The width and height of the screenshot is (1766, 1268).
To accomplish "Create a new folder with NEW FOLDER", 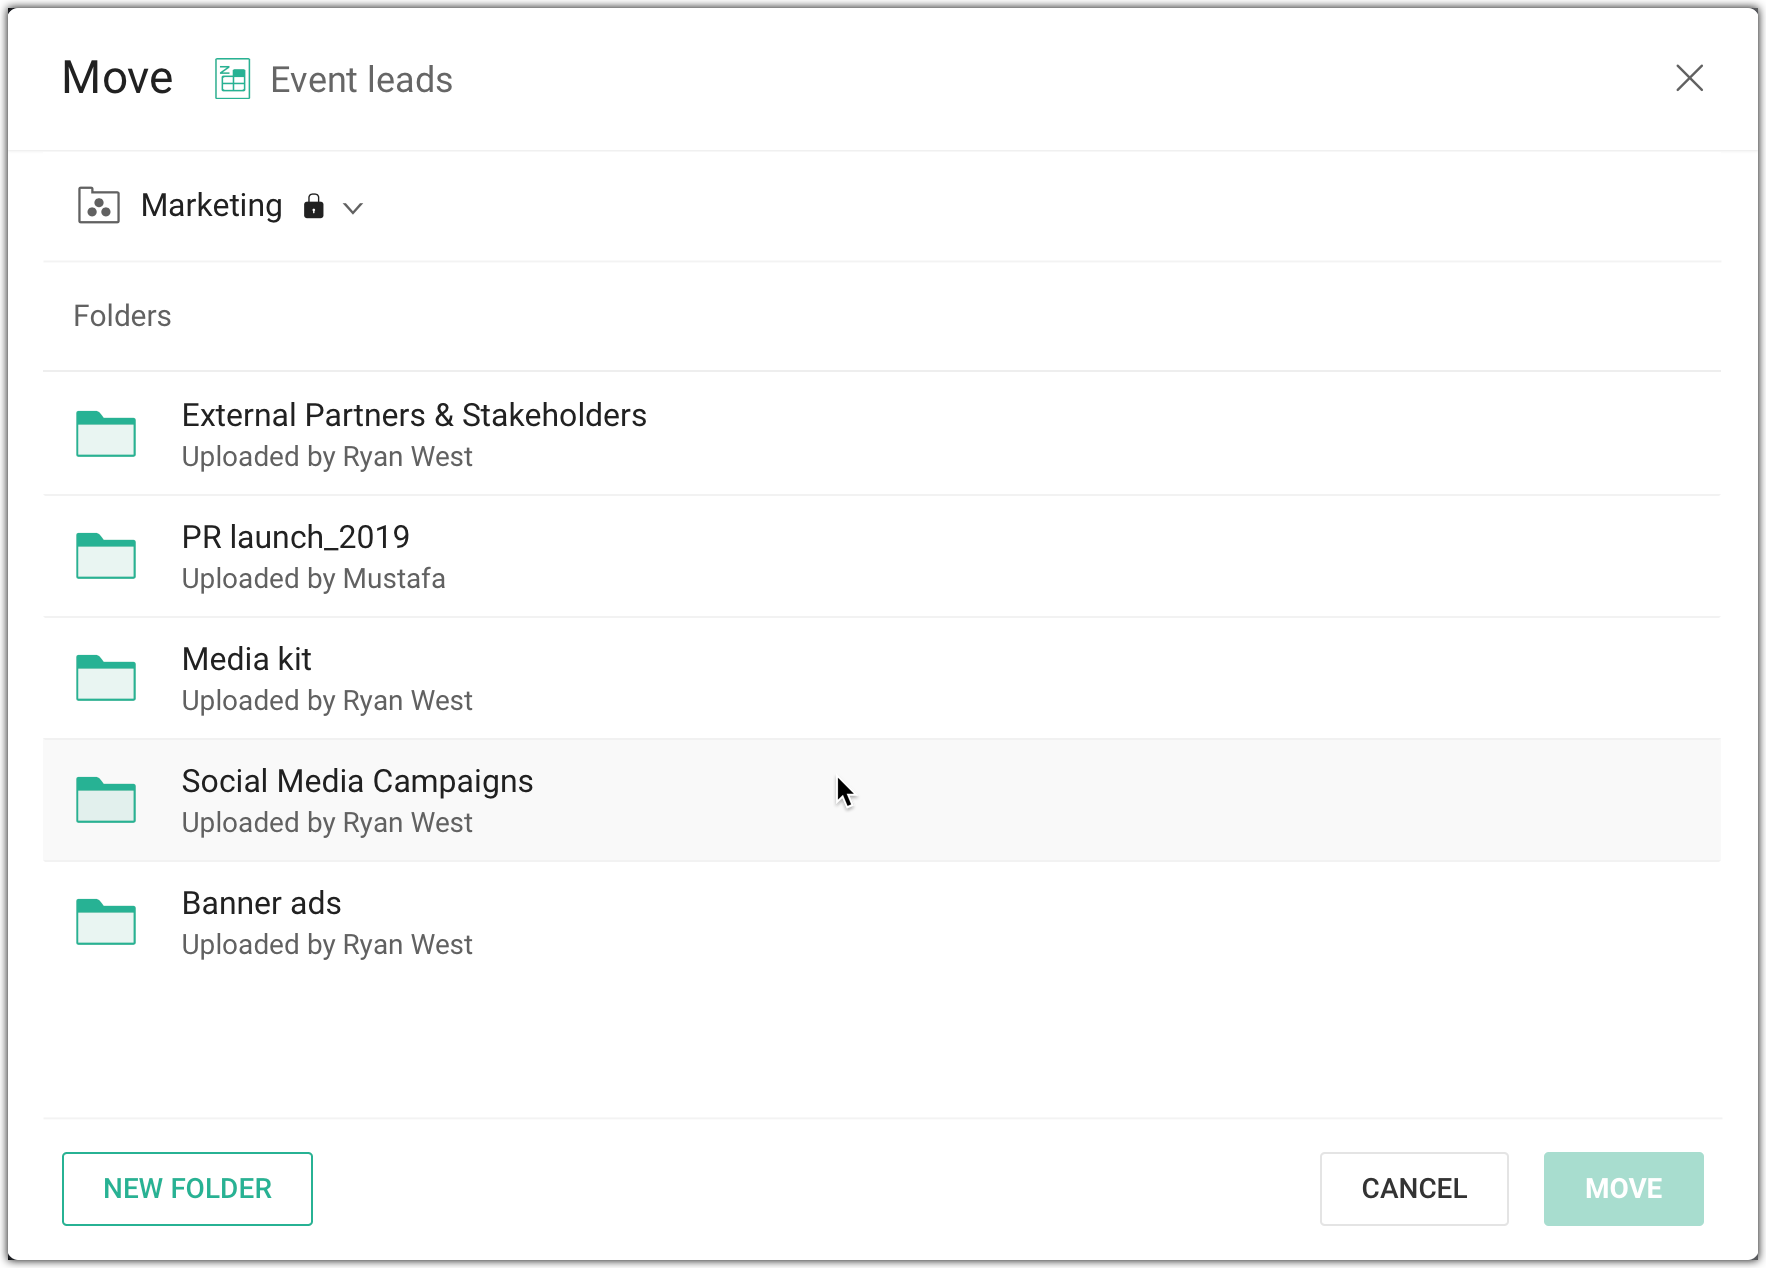I will tap(187, 1188).
